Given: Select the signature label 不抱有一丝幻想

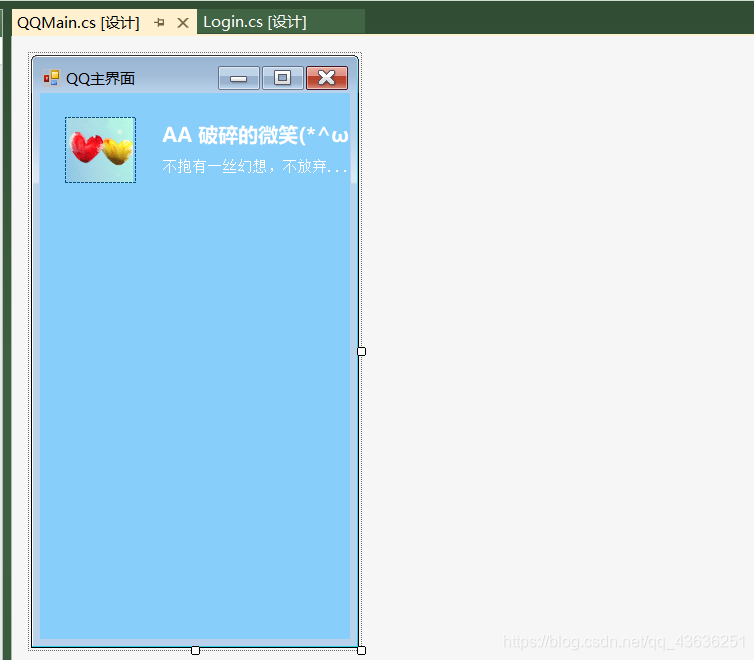Looking at the screenshot, I should [254, 166].
